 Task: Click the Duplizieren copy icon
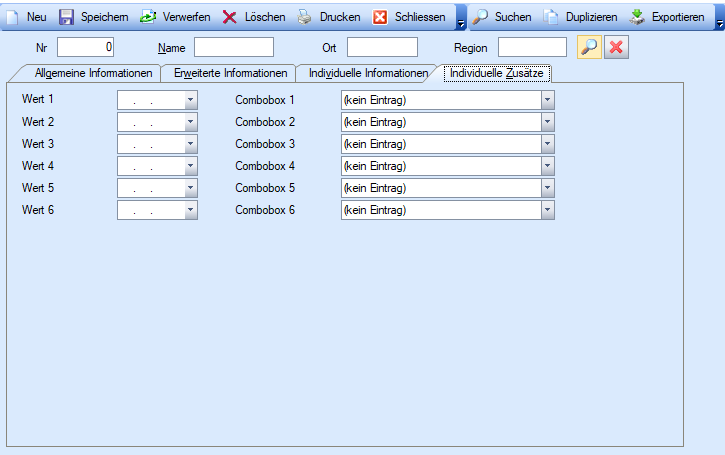click(551, 17)
